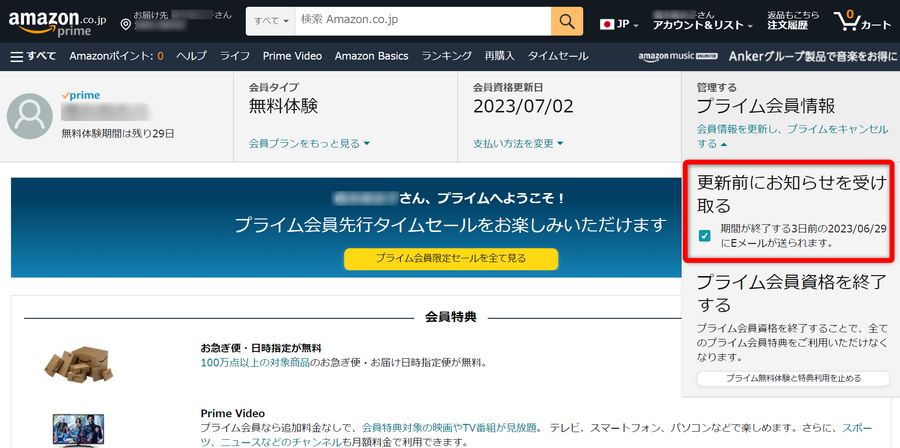Open Prime Video in navigation bar
Screen dimensions: 900x448
pos(292,56)
